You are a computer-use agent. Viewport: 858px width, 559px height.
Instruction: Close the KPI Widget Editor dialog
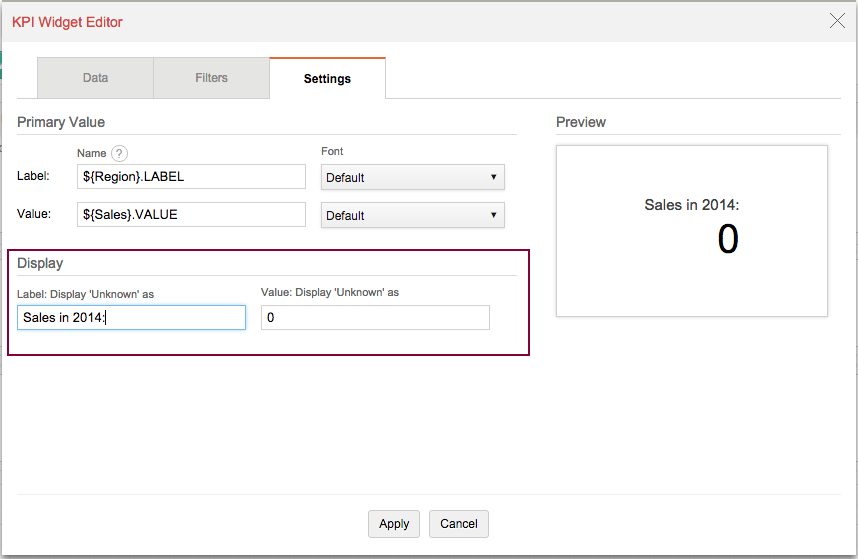[x=837, y=21]
